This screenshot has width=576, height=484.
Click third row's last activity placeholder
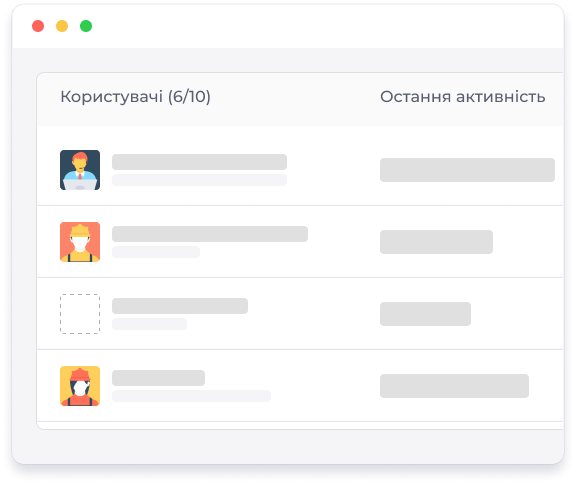(x=425, y=314)
